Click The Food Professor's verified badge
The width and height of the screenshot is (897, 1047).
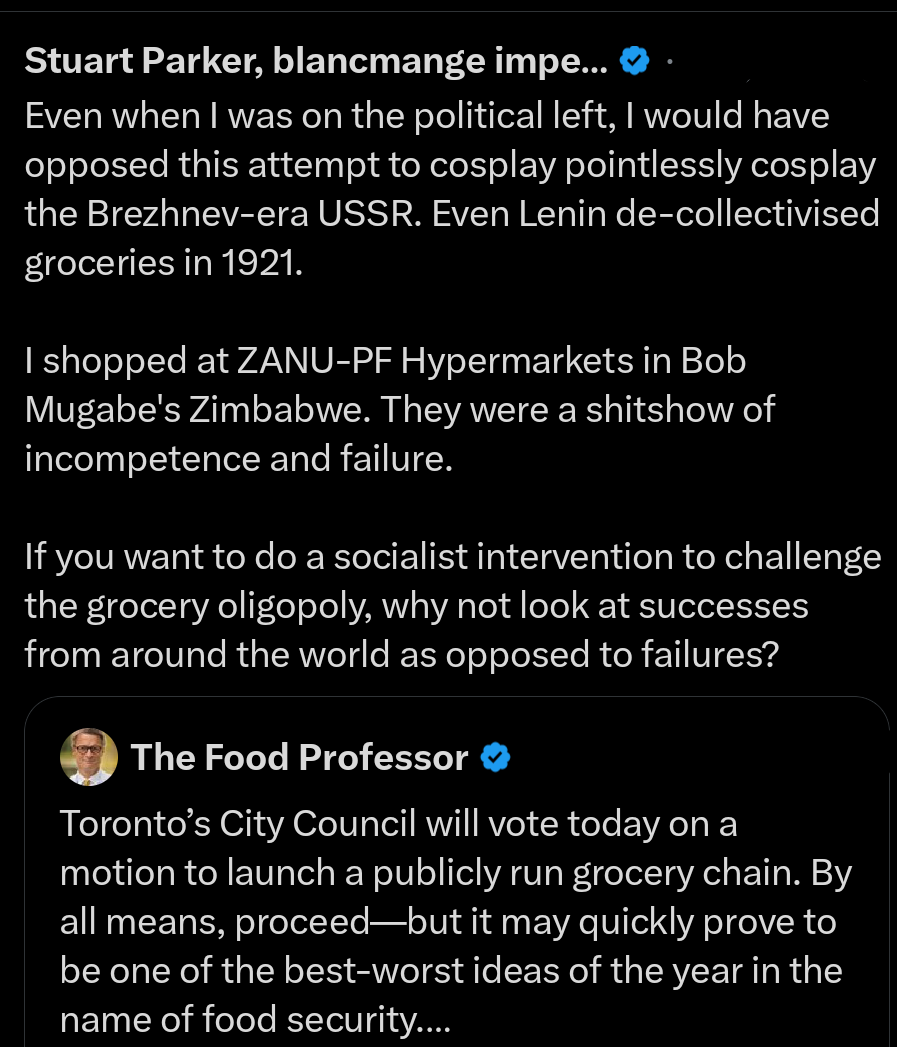496,758
